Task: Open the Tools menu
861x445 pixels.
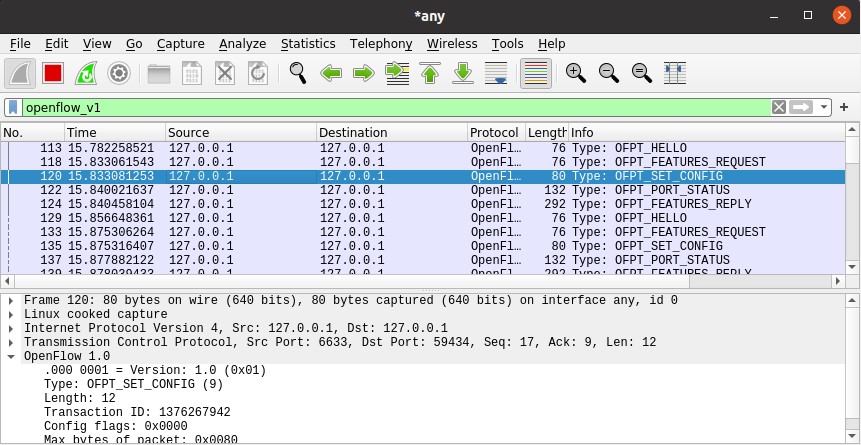Action: (x=507, y=44)
